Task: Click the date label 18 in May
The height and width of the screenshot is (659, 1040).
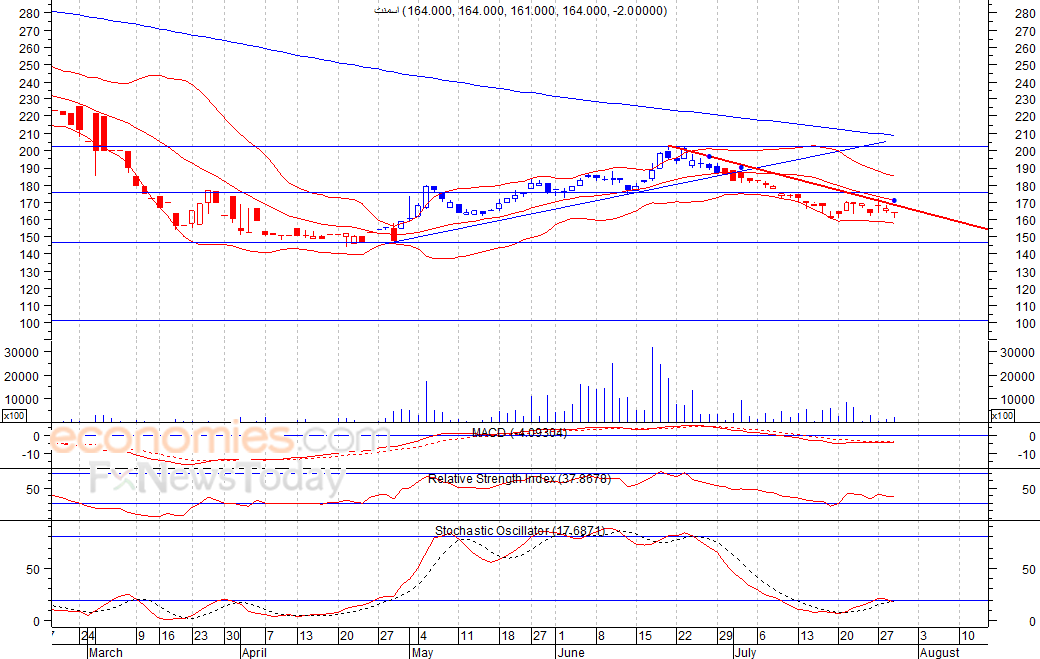Action: click(507, 636)
